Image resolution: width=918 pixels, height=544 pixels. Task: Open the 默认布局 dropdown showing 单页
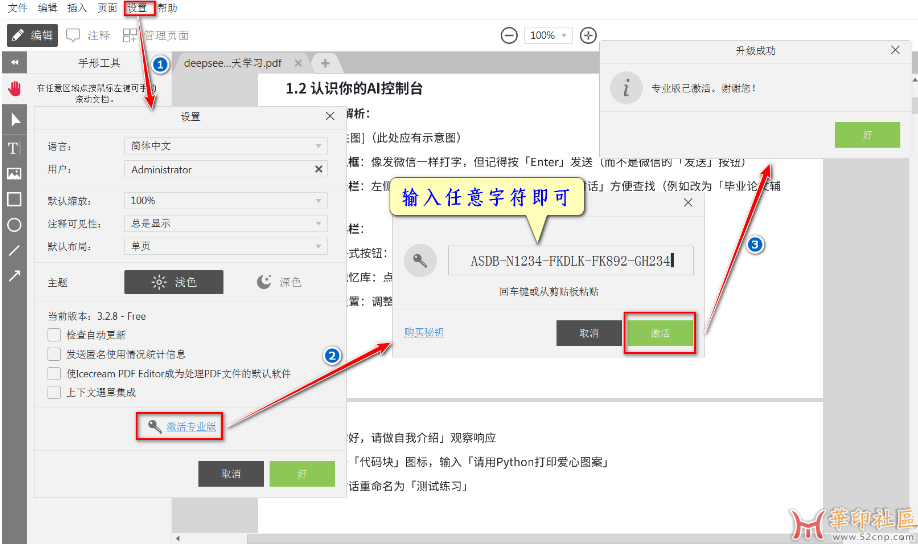click(x=226, y=245)
